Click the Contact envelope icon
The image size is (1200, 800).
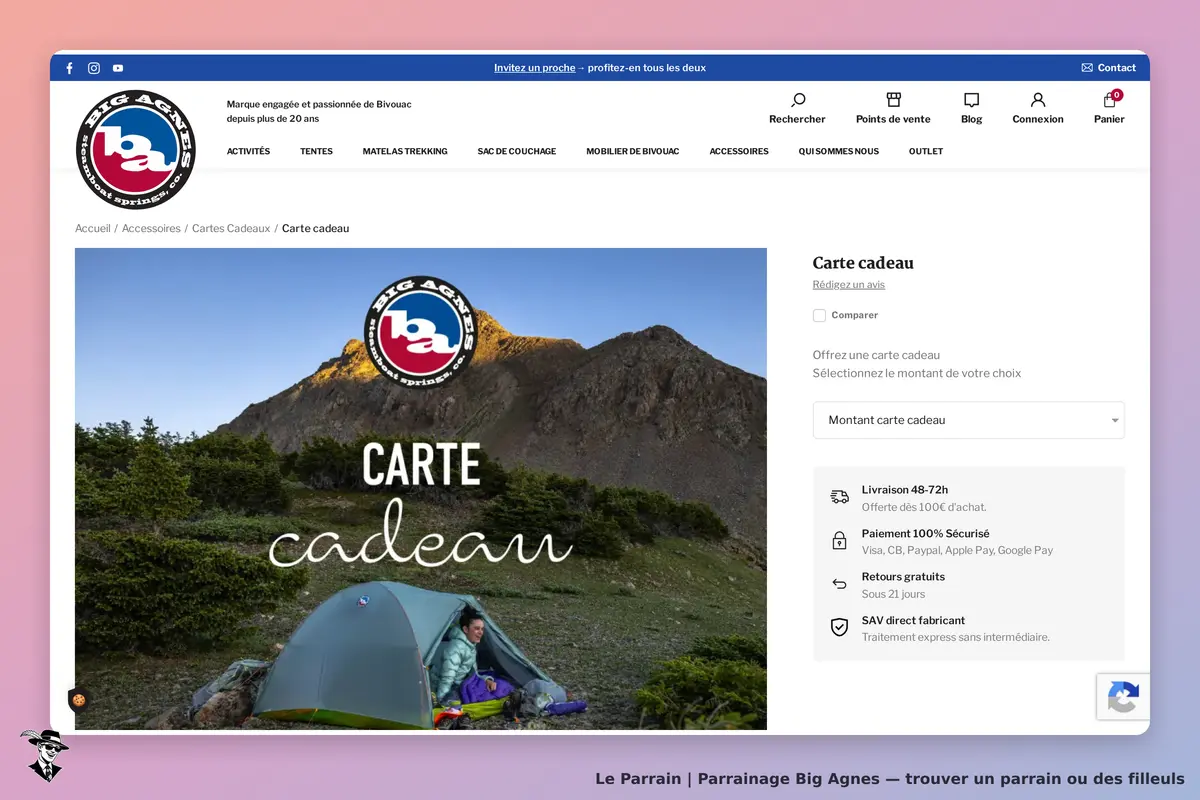1087,68
